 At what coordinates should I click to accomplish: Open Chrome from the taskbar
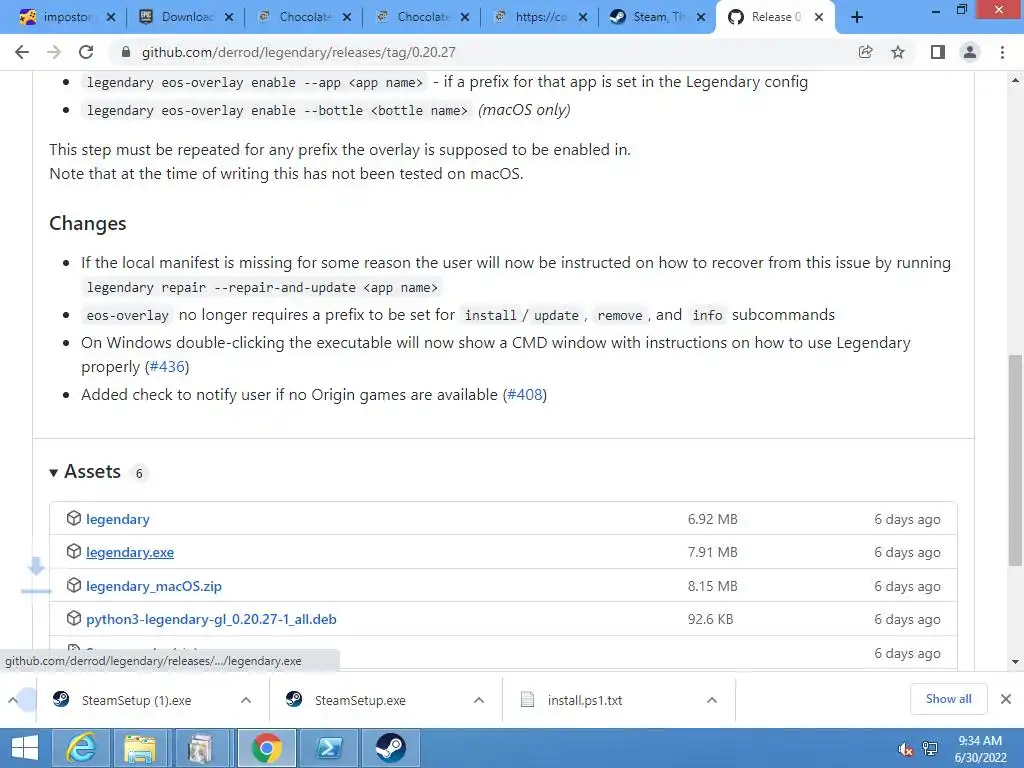click(x=266, y=748)
